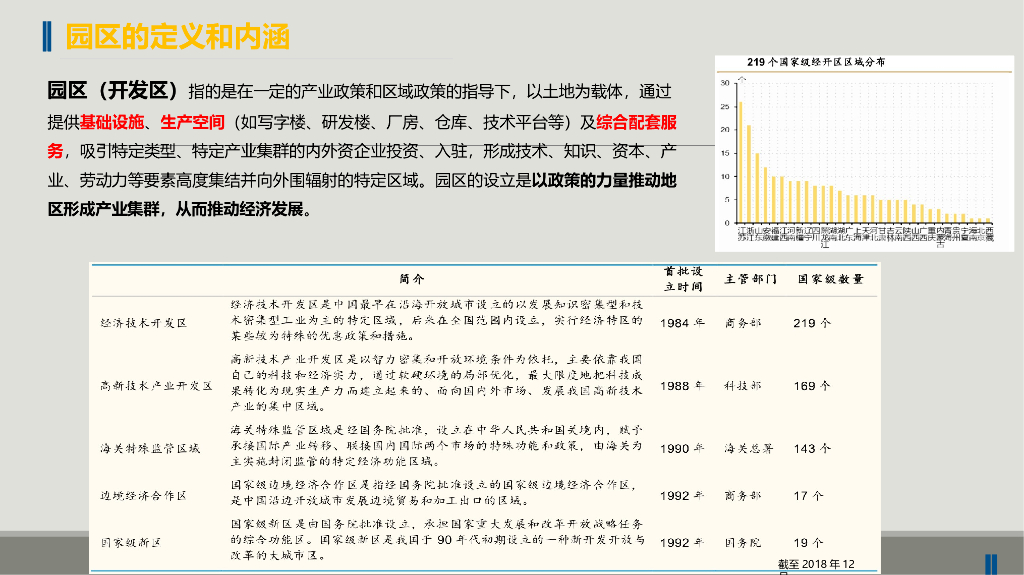Click the 30 label on the chart axis

(x=724, y=83)
